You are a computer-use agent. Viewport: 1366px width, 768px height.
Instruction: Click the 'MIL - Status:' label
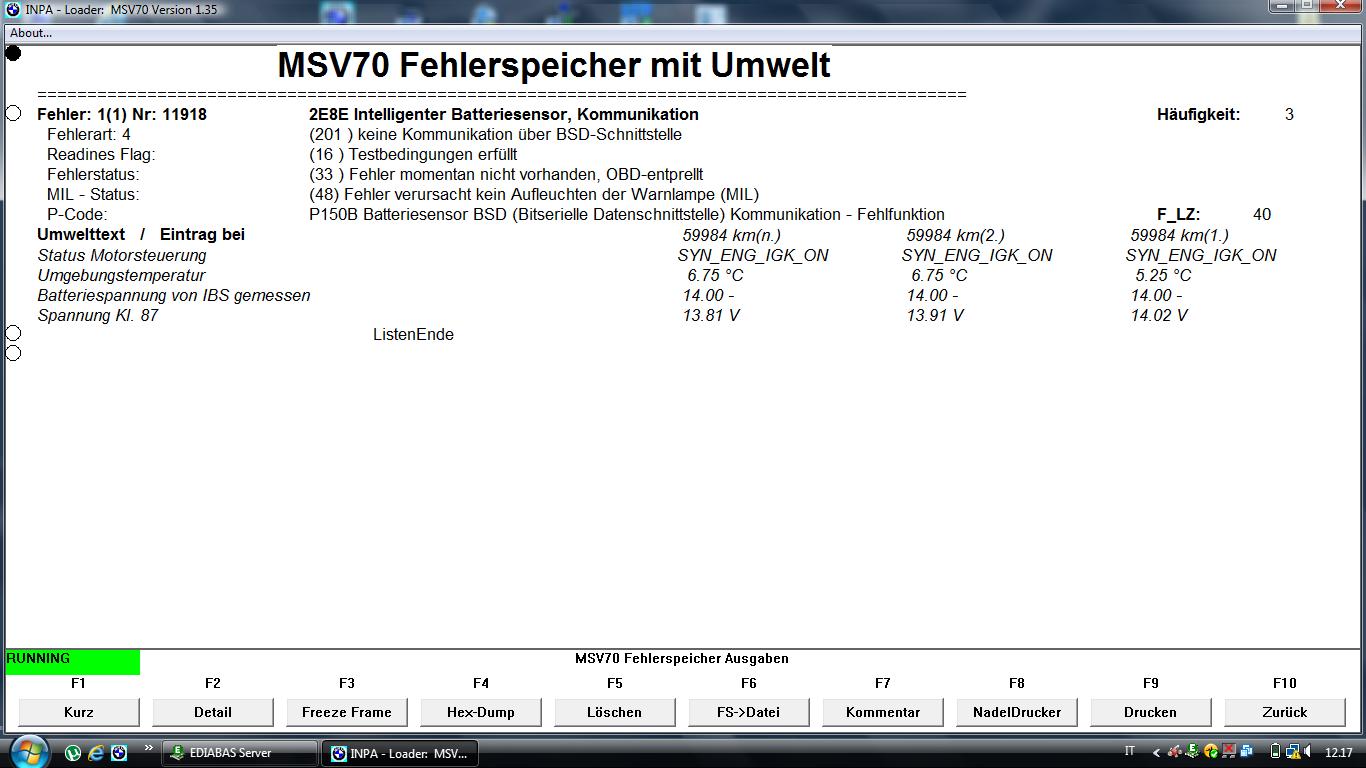pos(93,195)
